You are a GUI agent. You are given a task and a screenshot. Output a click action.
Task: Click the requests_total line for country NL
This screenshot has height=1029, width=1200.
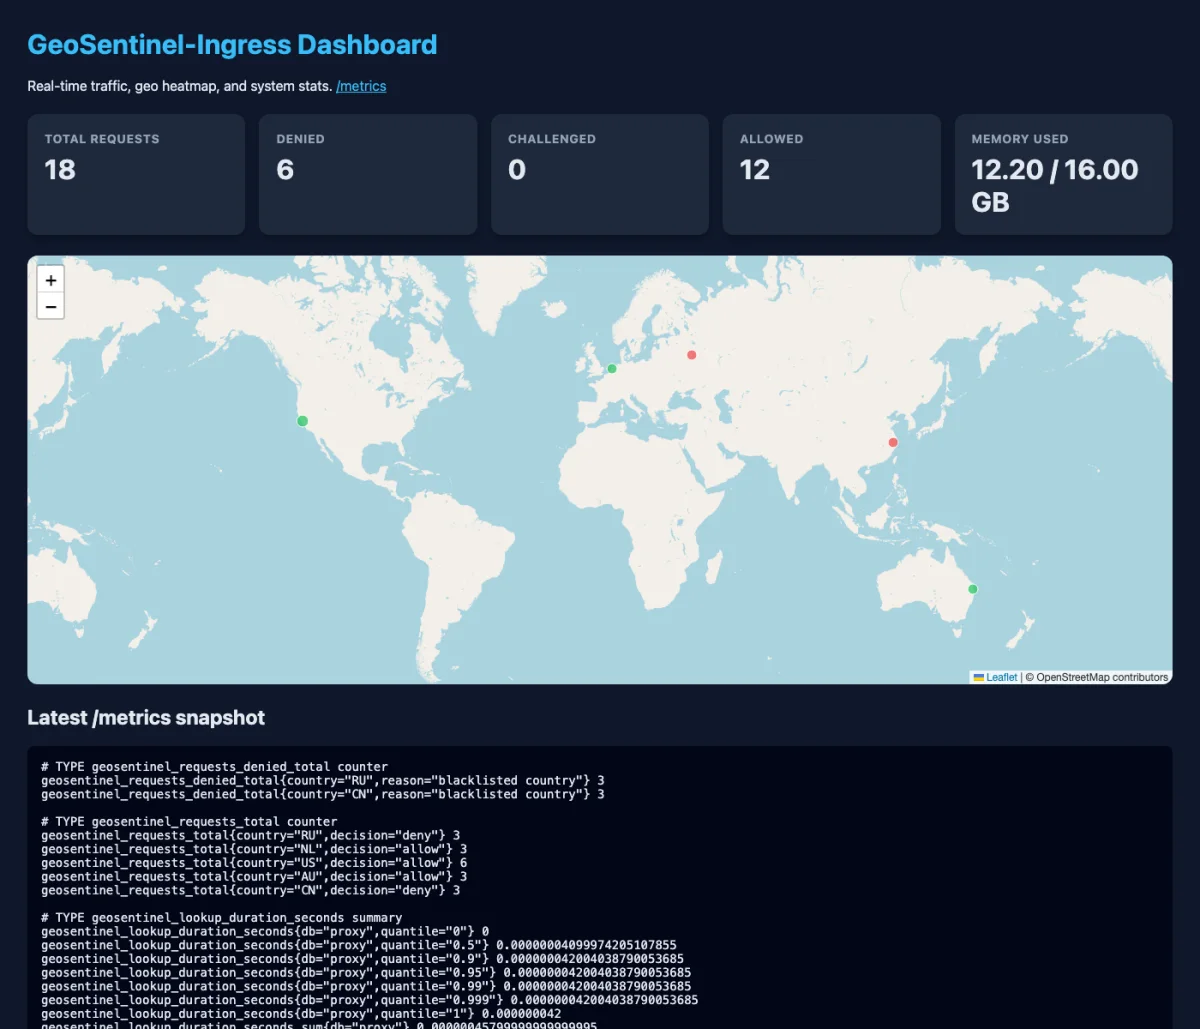coord(254,849)
